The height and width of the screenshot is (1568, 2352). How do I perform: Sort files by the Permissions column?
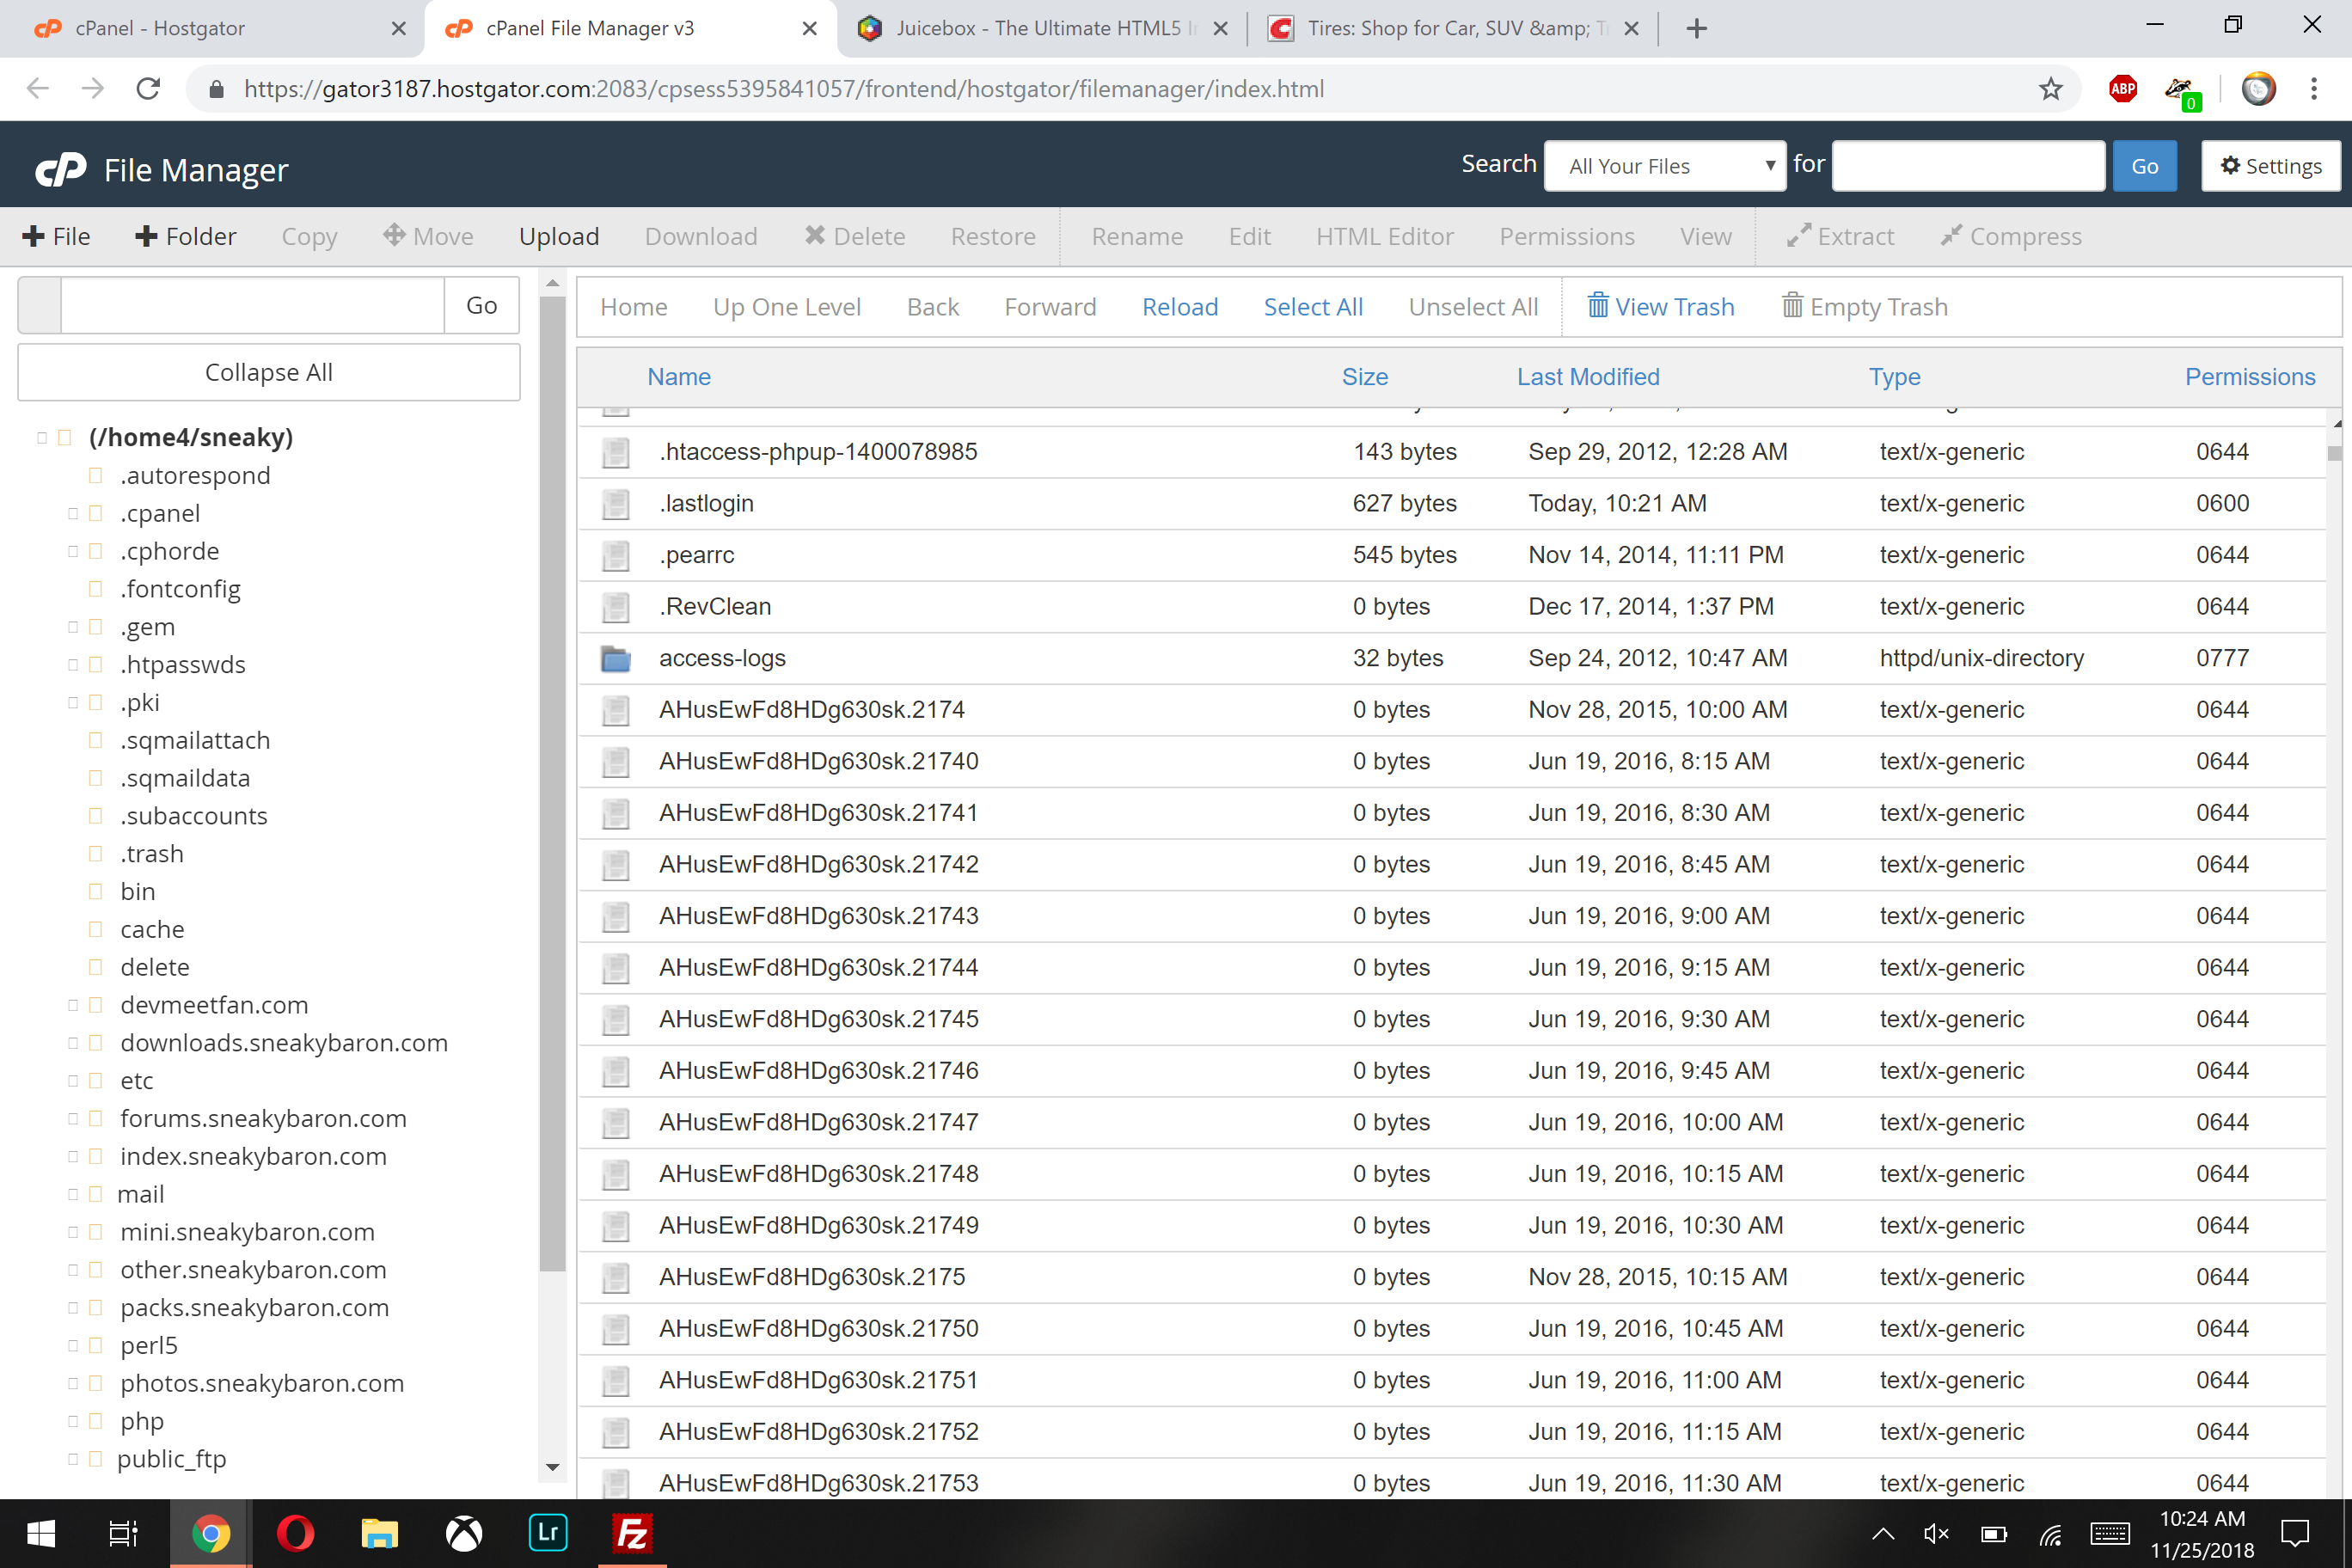(x=2250, y=377)
